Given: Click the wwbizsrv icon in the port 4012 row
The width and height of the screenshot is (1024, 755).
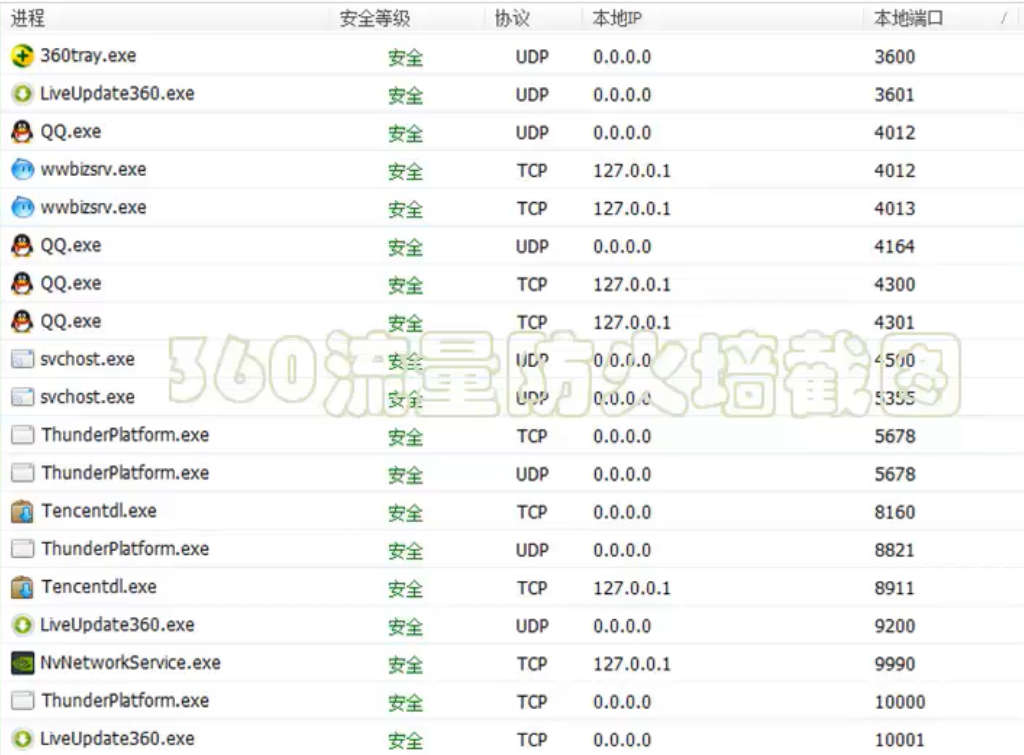Looking at the screenshot, I should [22, 170].
